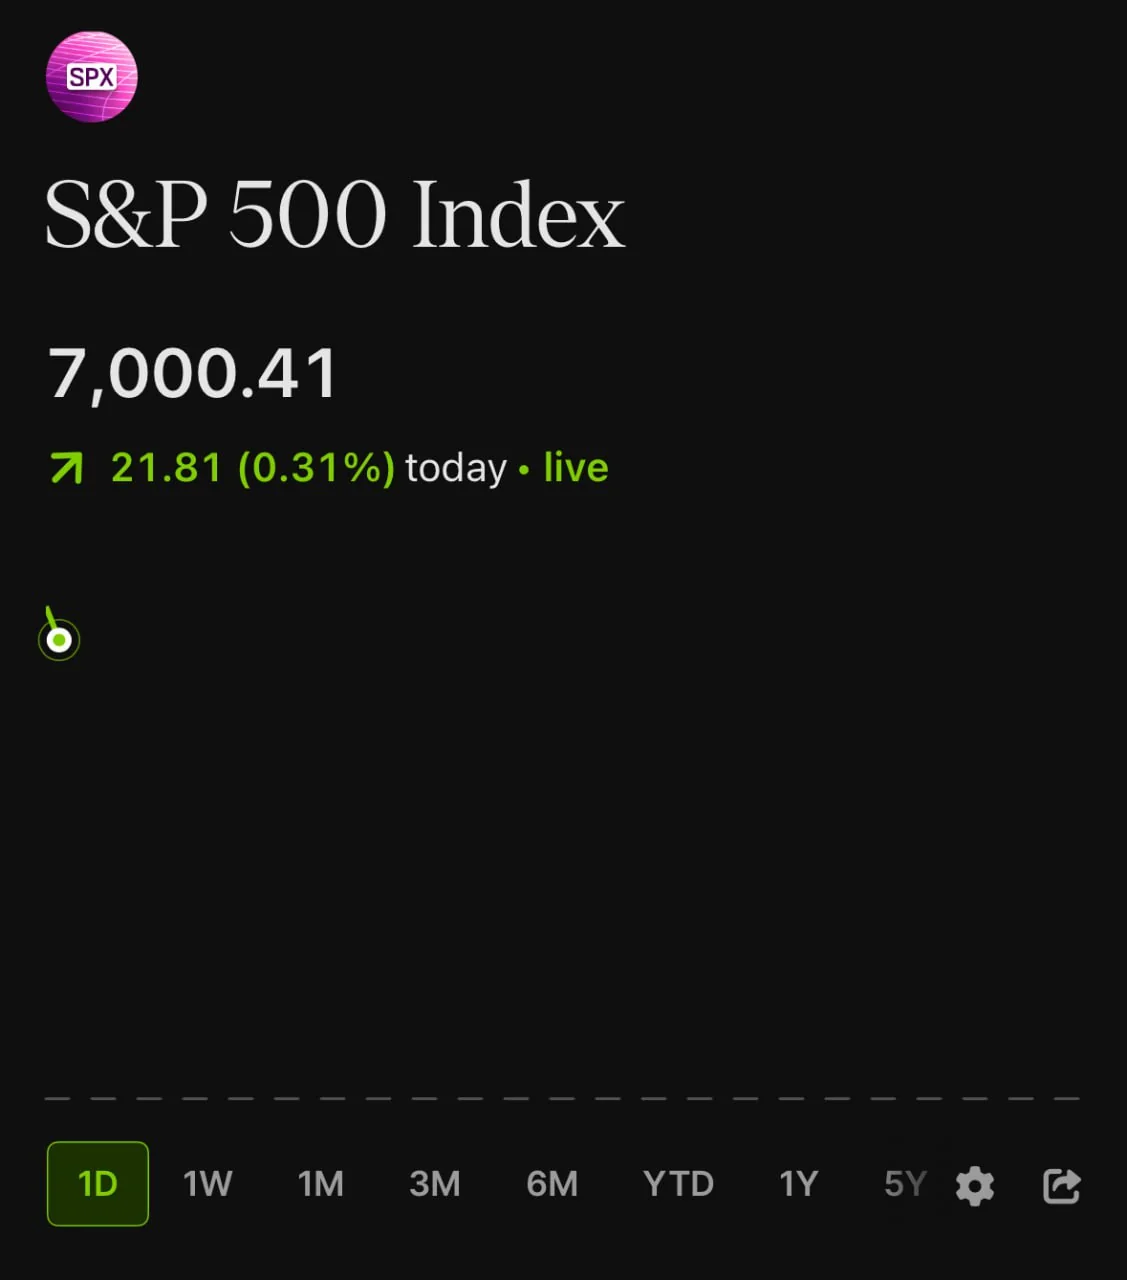Screen dimensions: 1127x1280
Task: Select the 3M time range
Action: tap(434, 1184)
